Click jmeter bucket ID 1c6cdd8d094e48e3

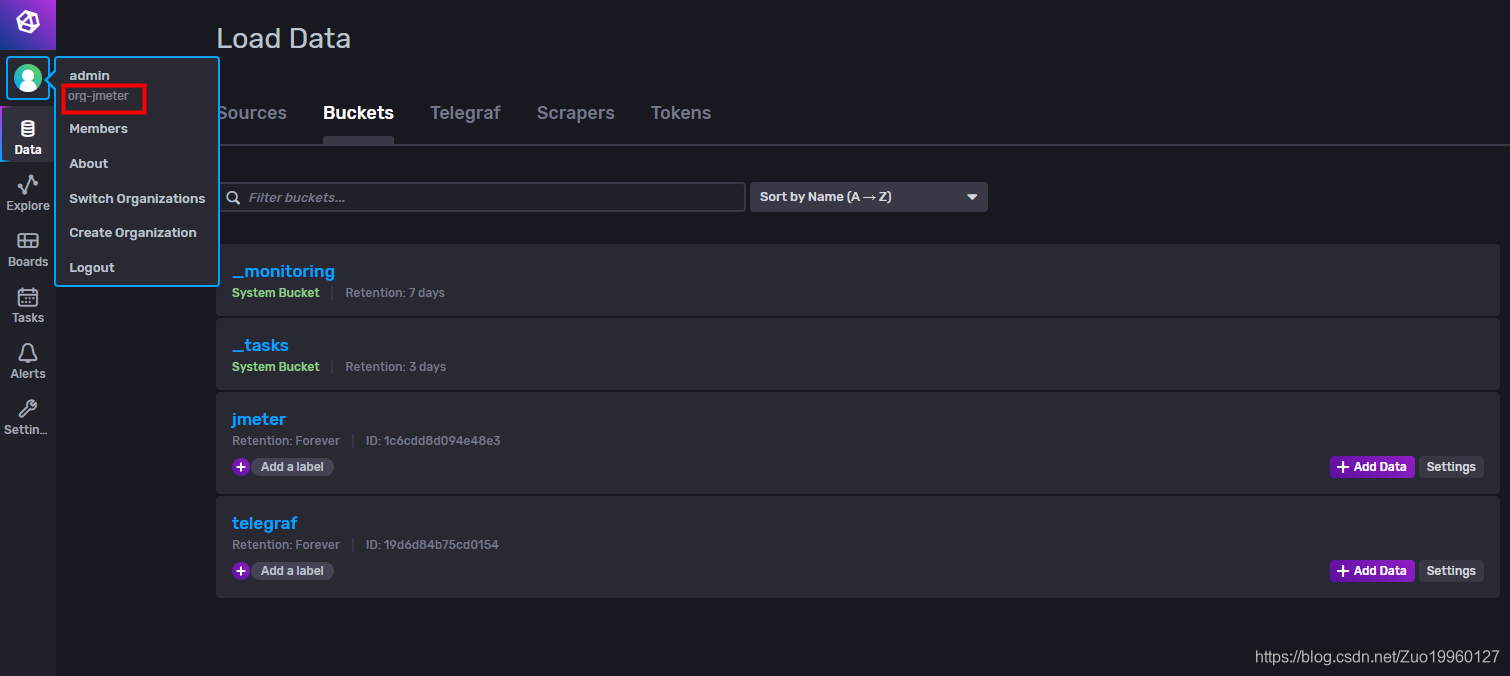433,441
